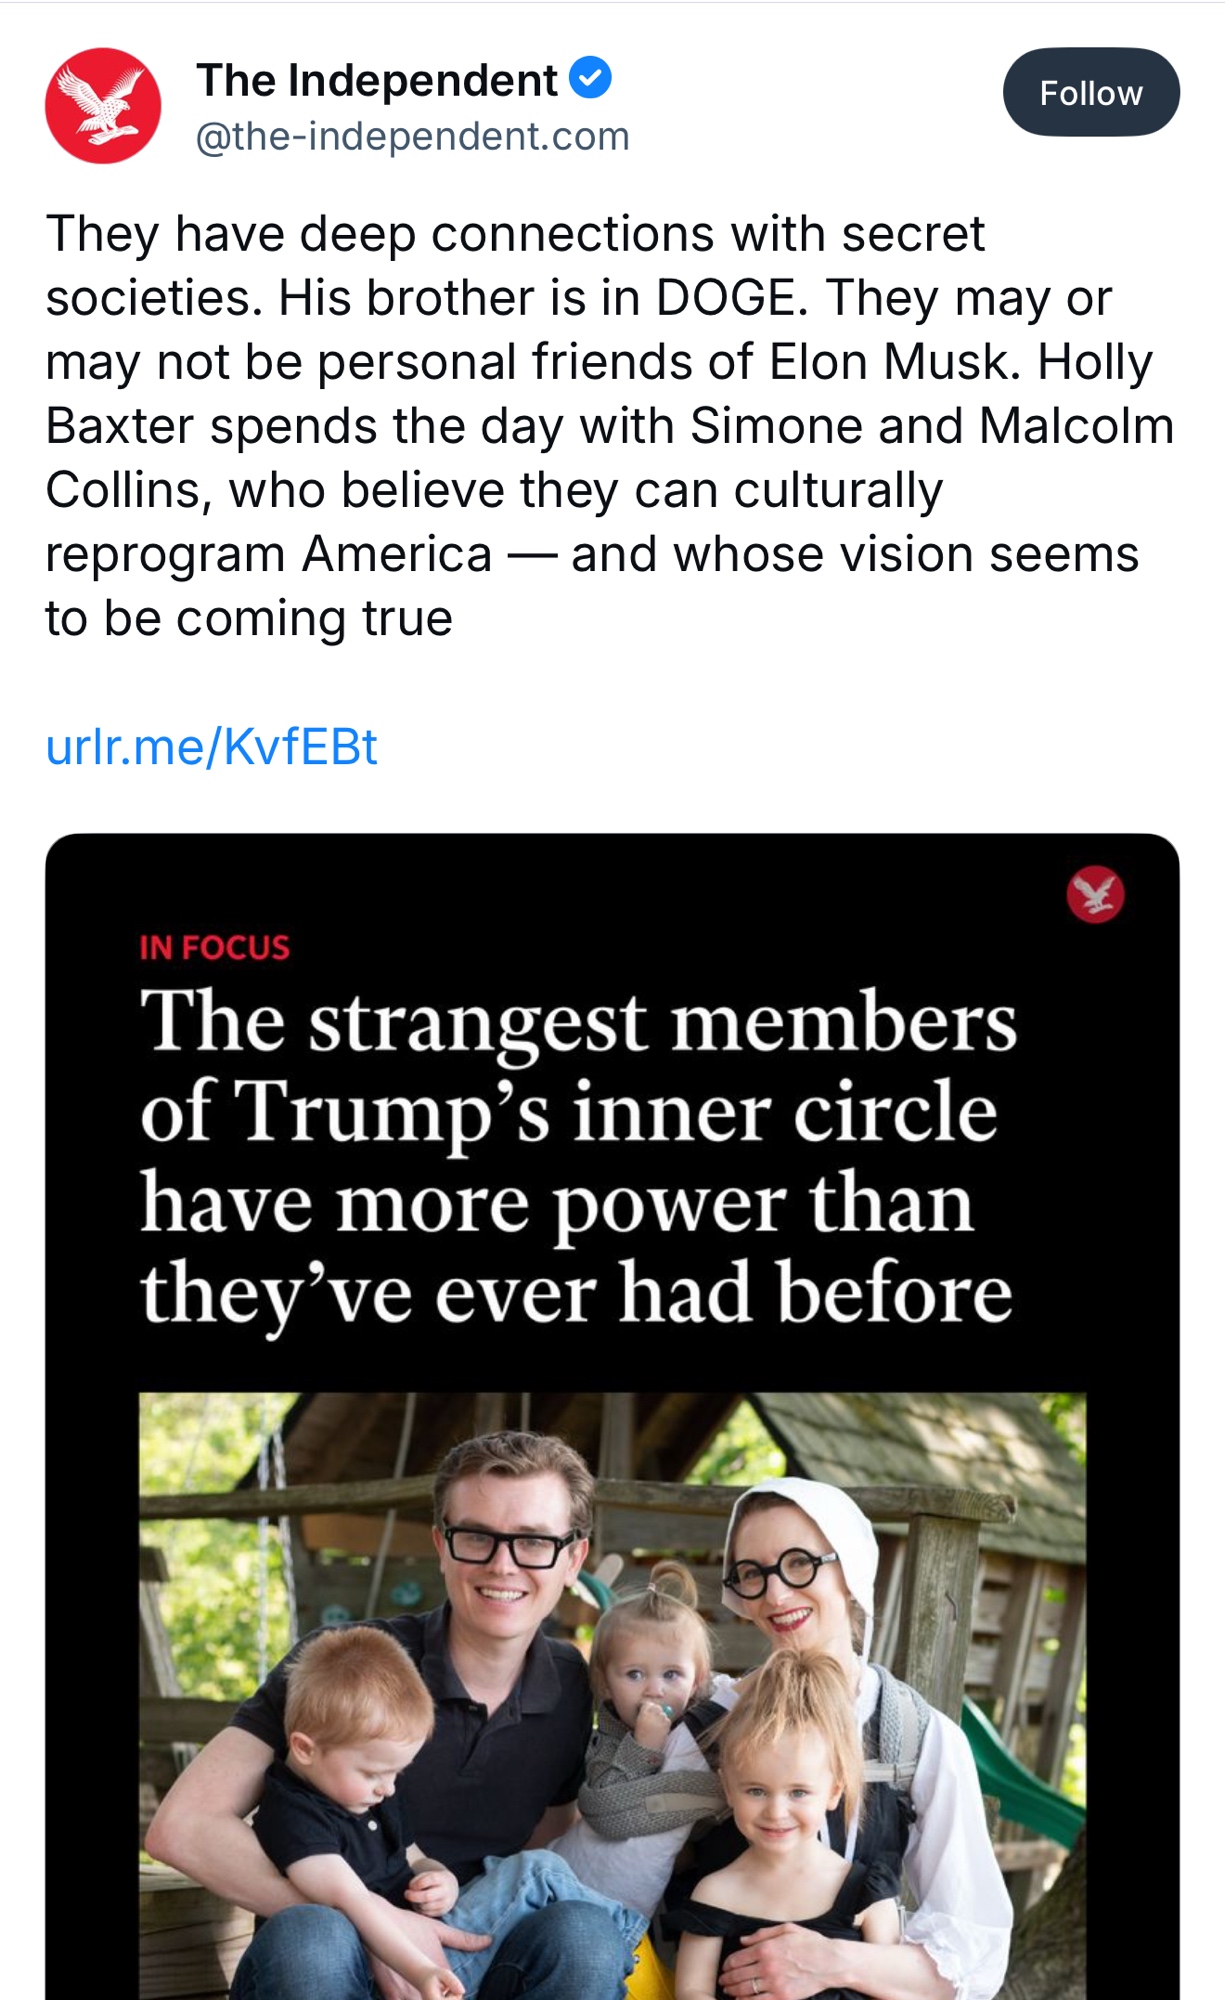1225x2000 pixels.
Task: Click The Independent display name
Action: (377, 80)
